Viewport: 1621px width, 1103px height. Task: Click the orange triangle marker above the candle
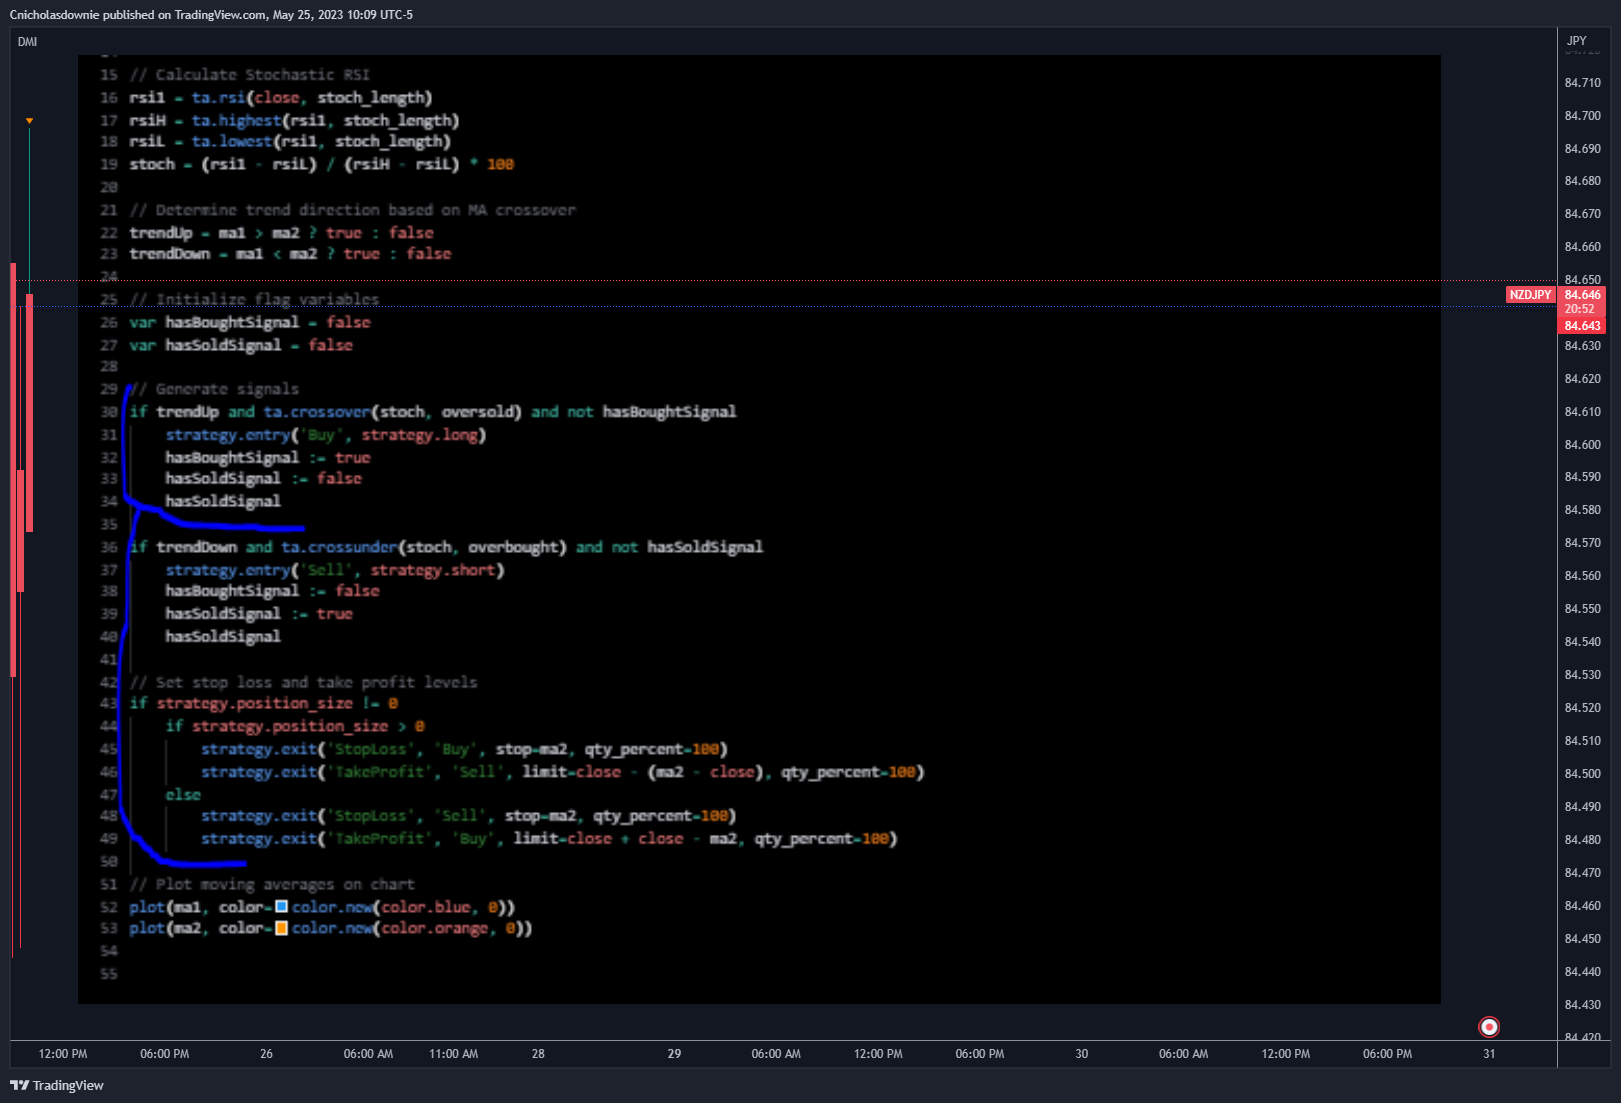(x=29, y=121)
